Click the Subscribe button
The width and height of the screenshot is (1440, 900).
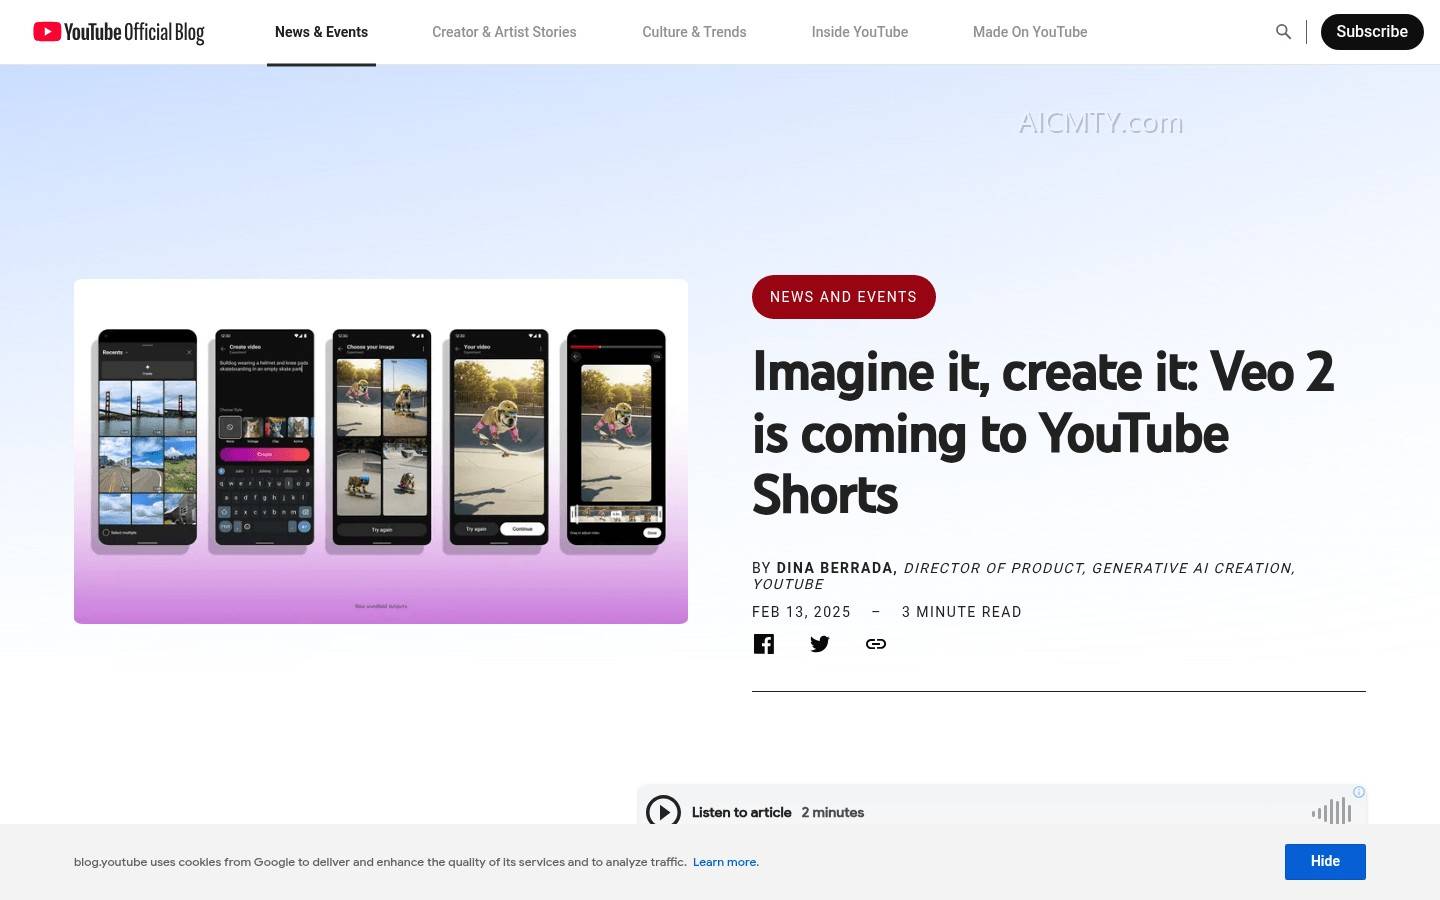pos(1372,31)
